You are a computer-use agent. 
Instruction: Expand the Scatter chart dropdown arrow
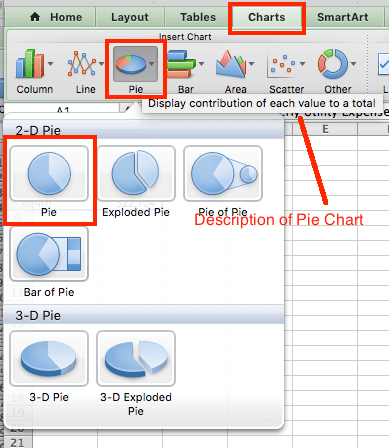tap(302, 63)
